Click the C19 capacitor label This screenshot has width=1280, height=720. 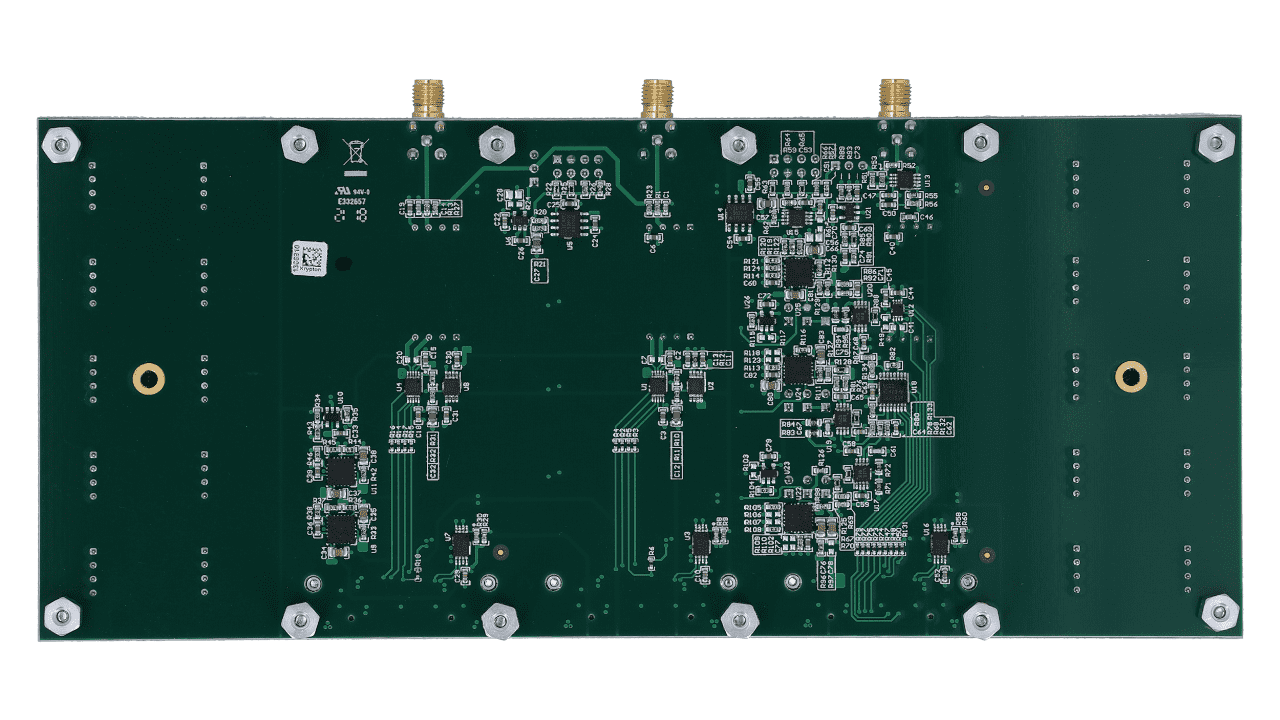401,210
